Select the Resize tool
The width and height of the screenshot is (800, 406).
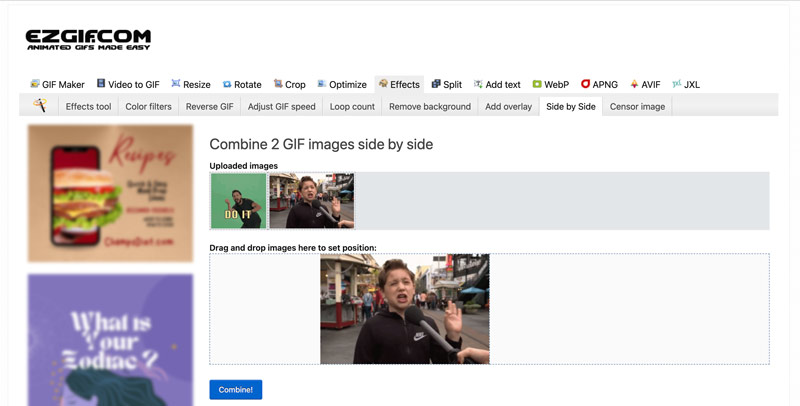click(190, 85)
